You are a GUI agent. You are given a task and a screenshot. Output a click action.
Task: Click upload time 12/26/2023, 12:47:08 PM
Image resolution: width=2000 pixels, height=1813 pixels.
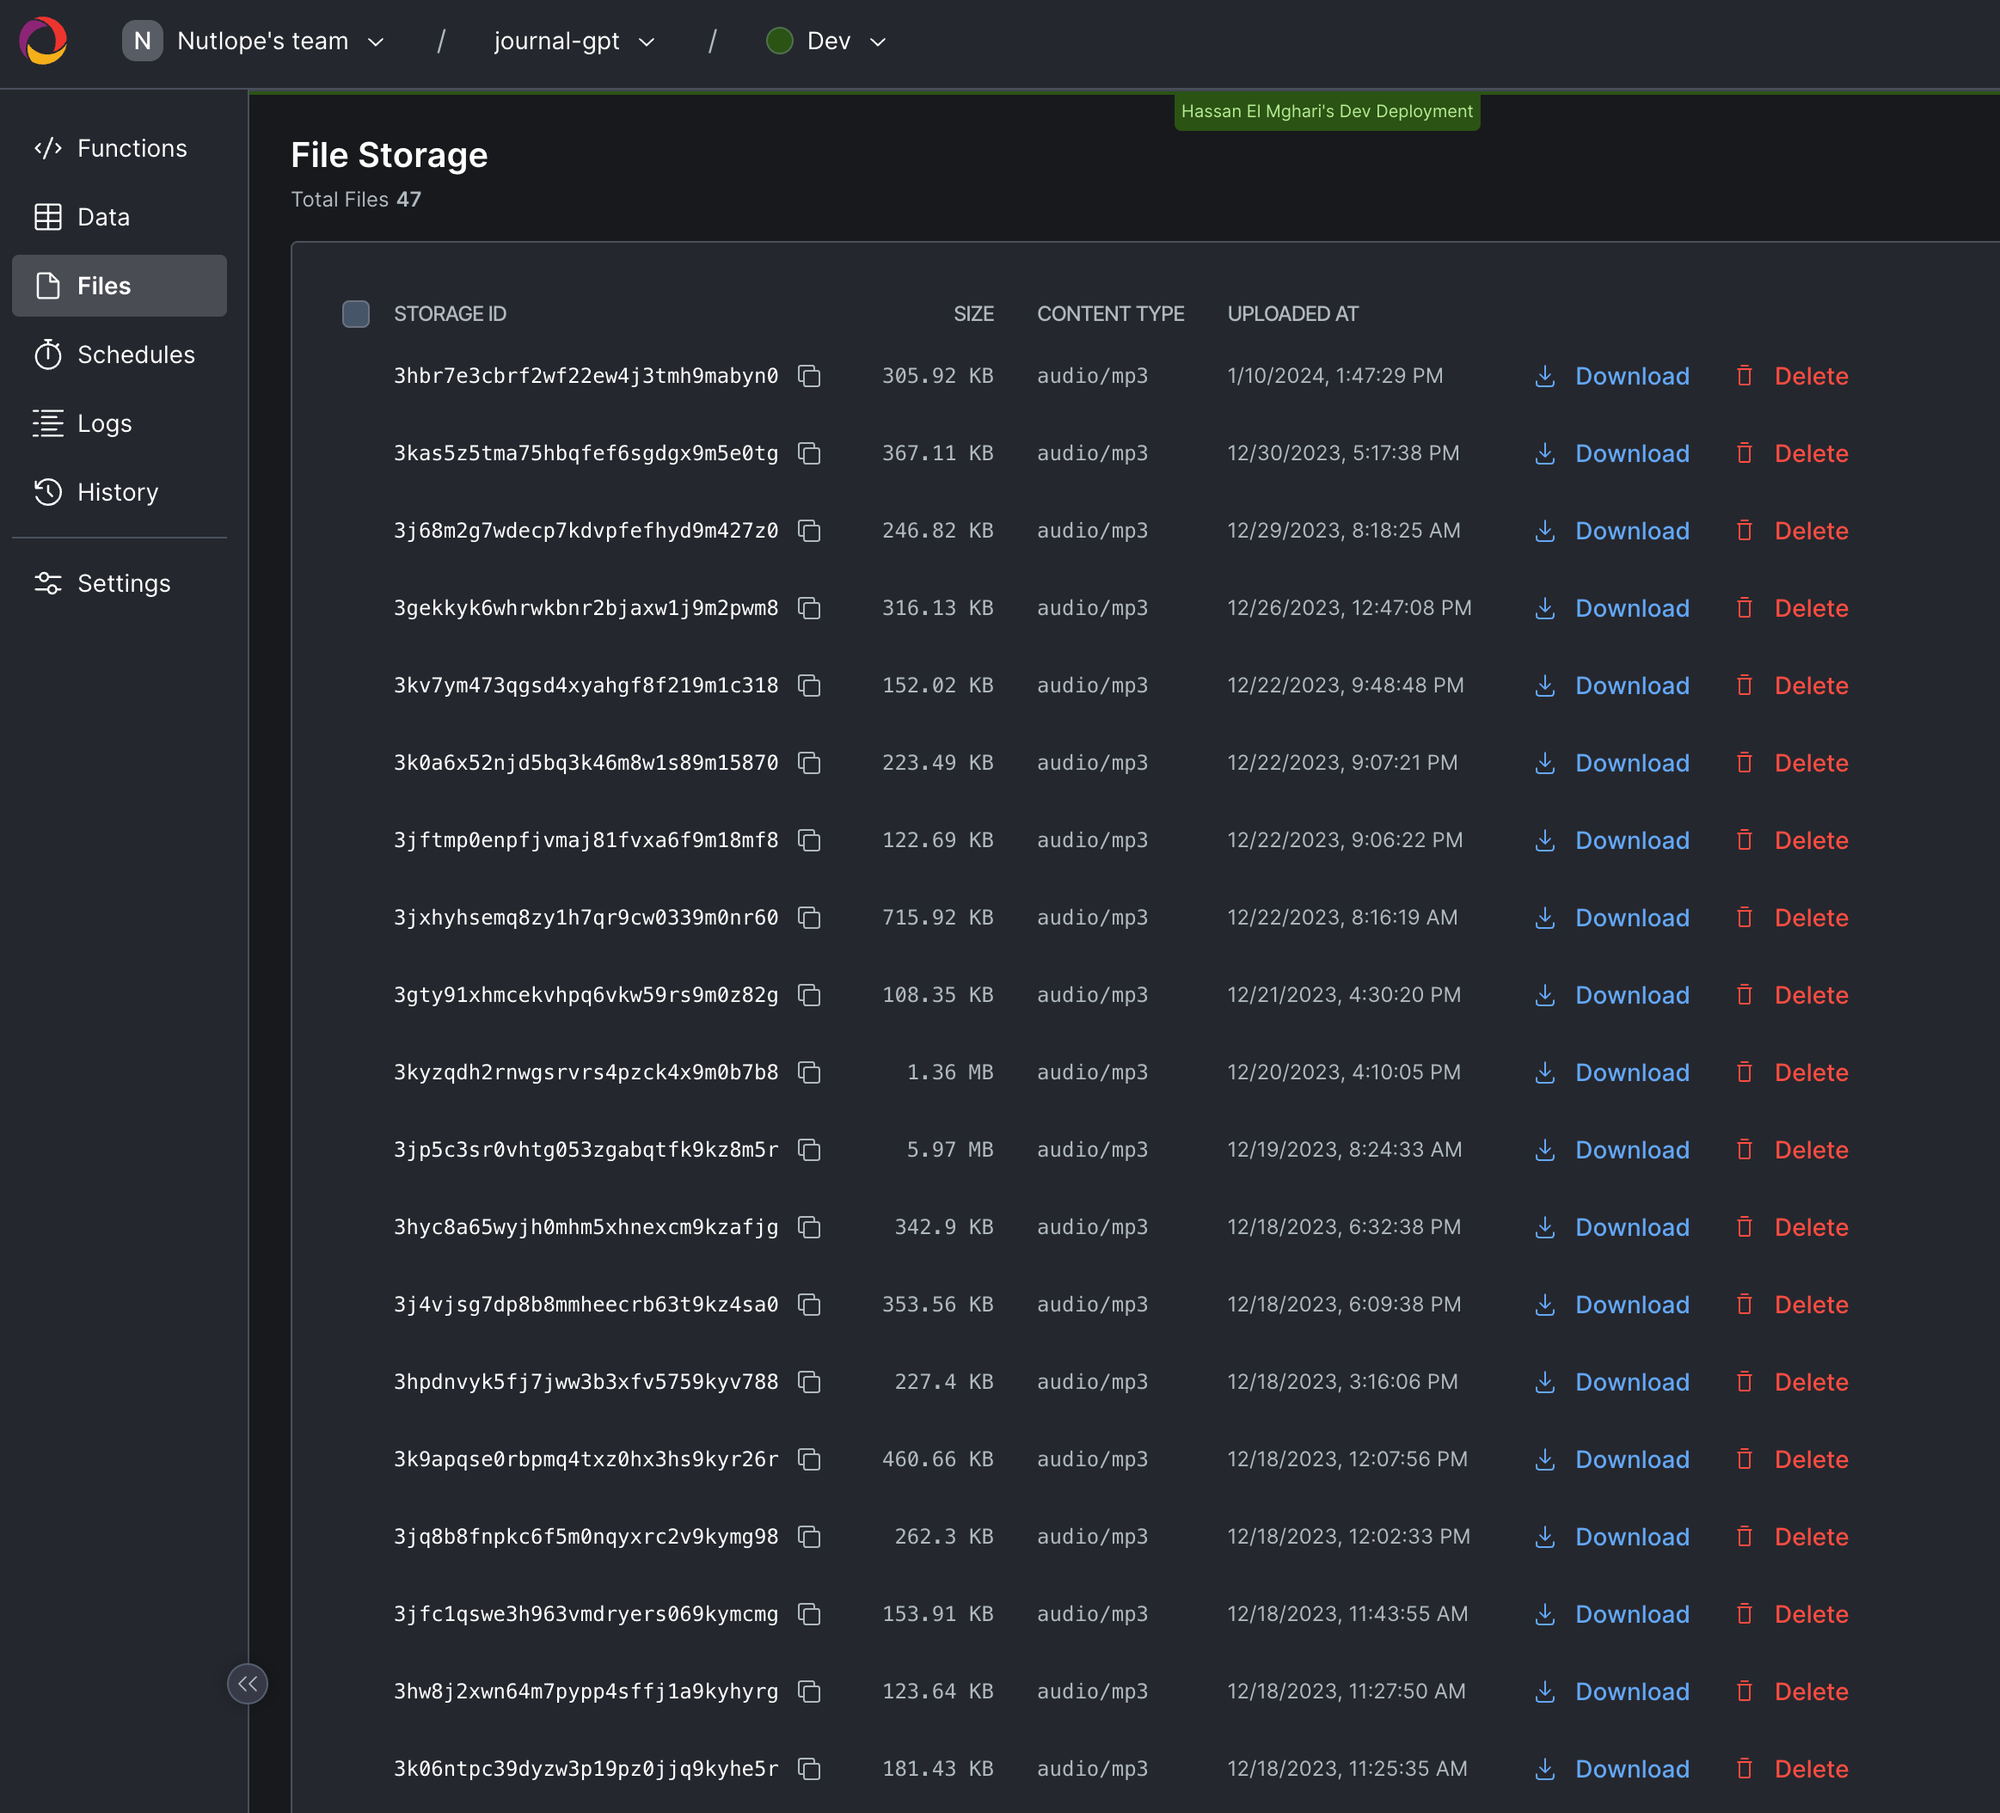click(1349, 608)
